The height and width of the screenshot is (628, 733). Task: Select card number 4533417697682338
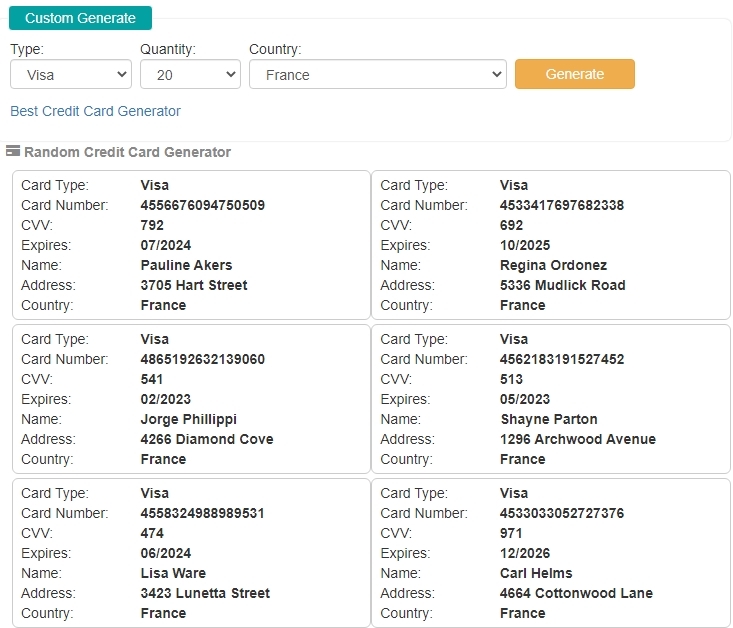pos(562,205)
